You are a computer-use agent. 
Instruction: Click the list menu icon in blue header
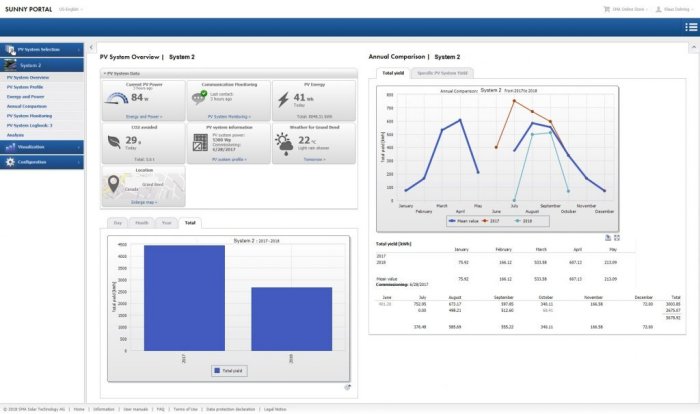[x=691, y=28]
